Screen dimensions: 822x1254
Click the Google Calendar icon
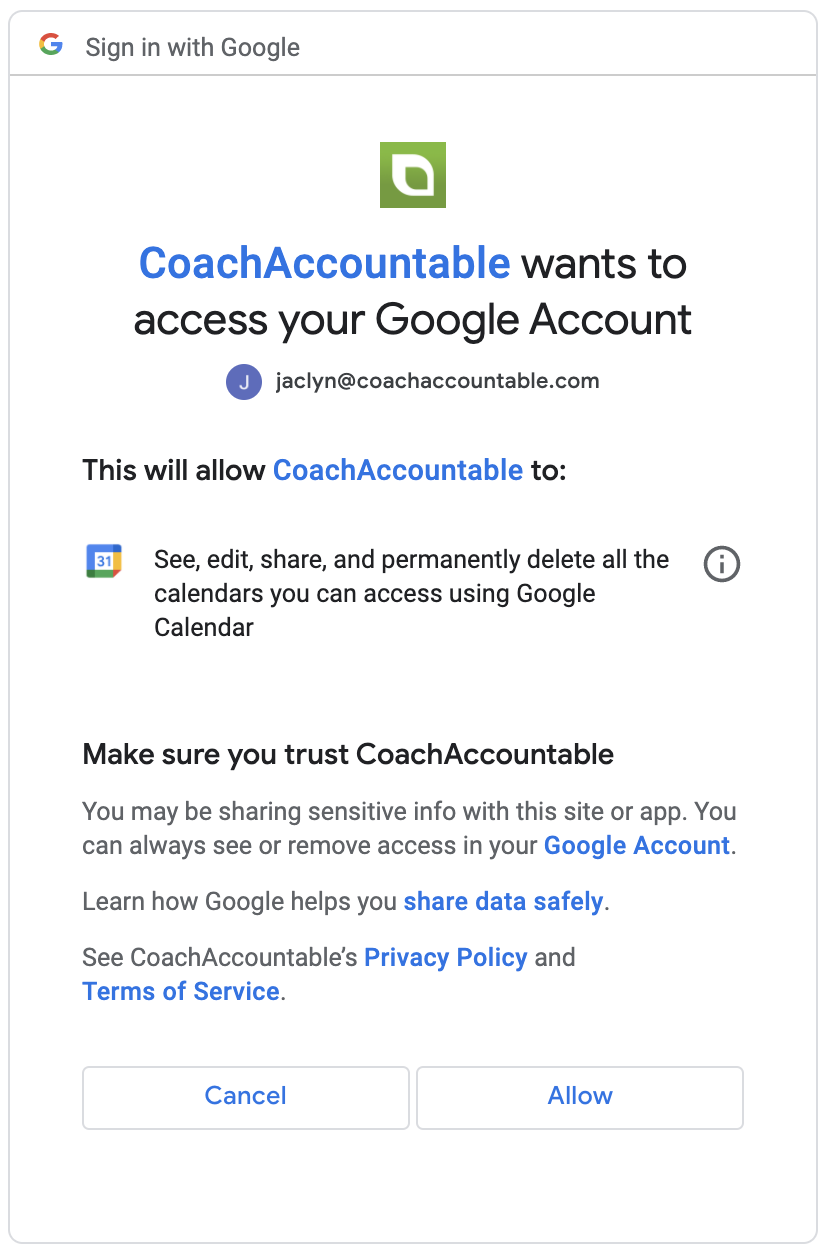coord(104,561)
